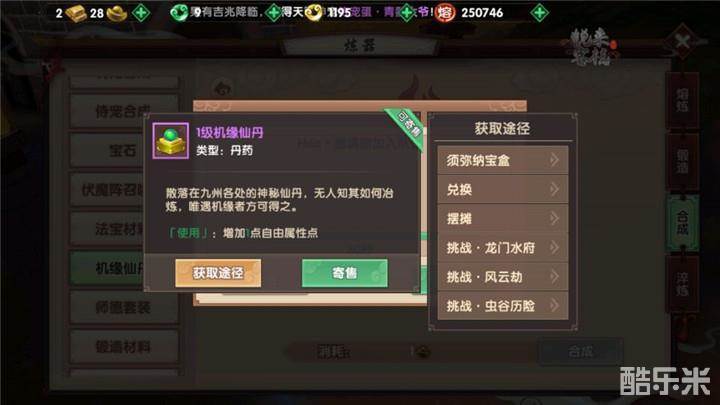This screenshot has width=720, height=405.
Task: Click green plus next to 28 silver
Action: click(x=141, y=13)
